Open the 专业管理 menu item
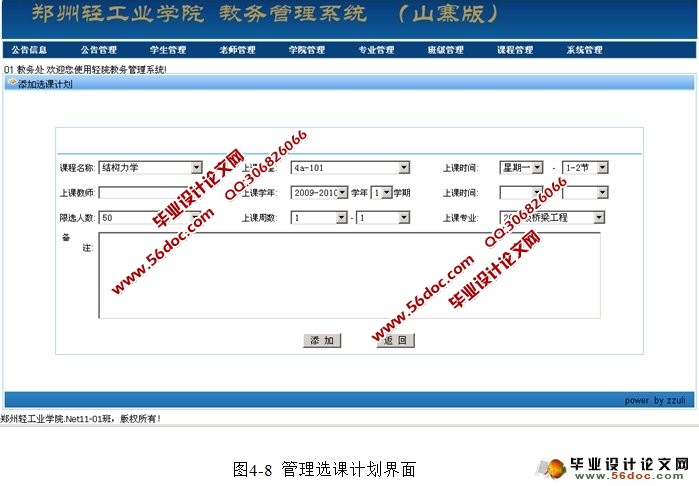Screen dimensions: 699x486 point(376,50)
